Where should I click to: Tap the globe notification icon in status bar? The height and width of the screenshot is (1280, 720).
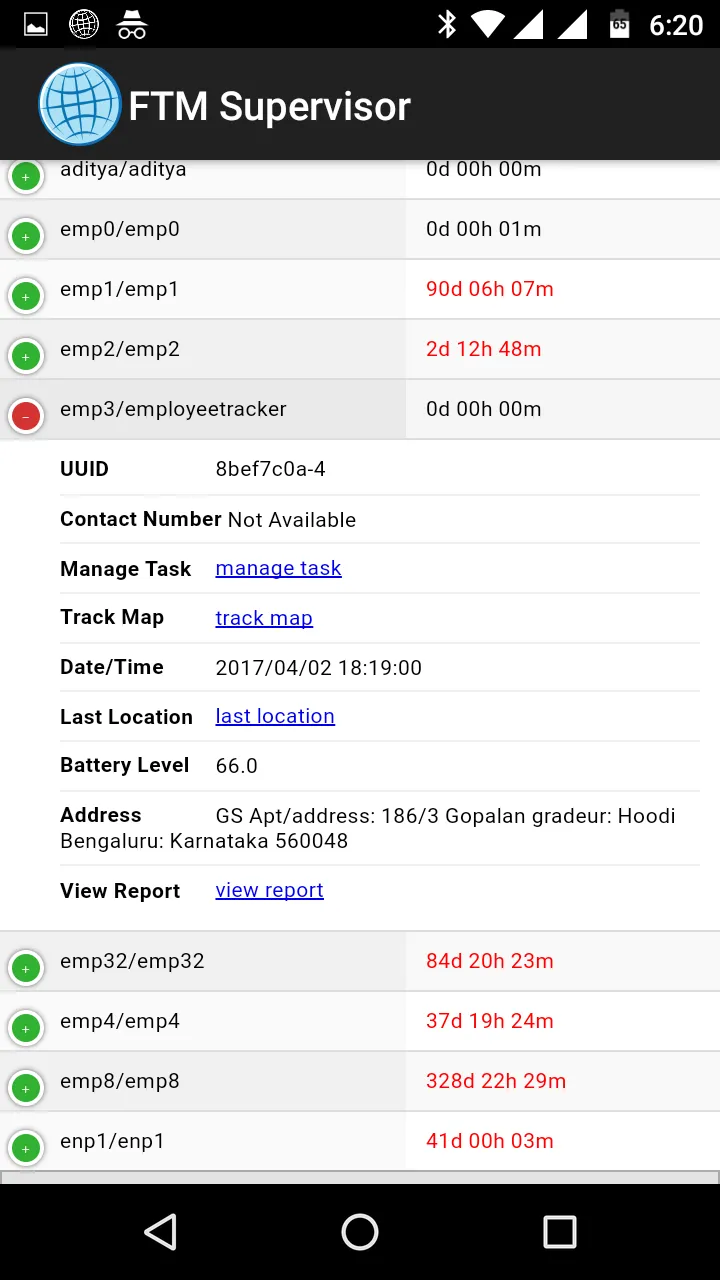[x=84, y=25]
